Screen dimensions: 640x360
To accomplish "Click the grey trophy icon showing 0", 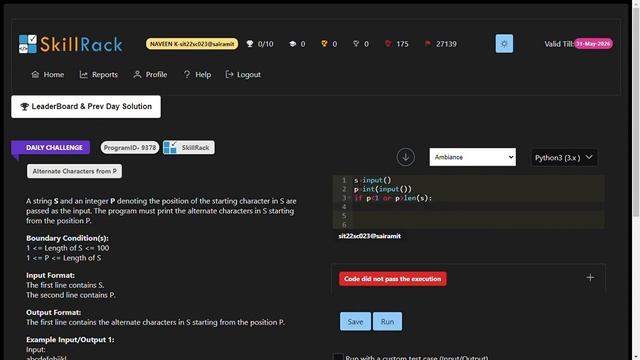I will click(356, 44).
